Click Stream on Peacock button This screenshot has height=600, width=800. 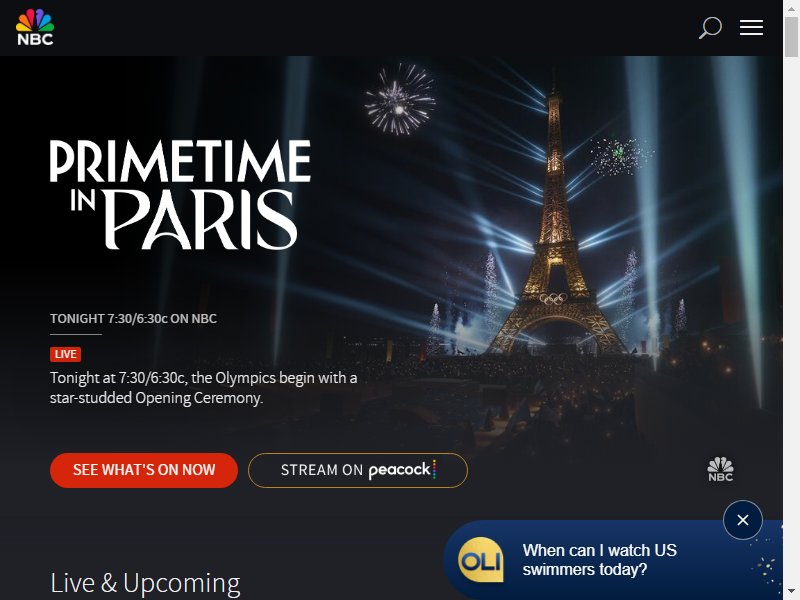[358, 470]
